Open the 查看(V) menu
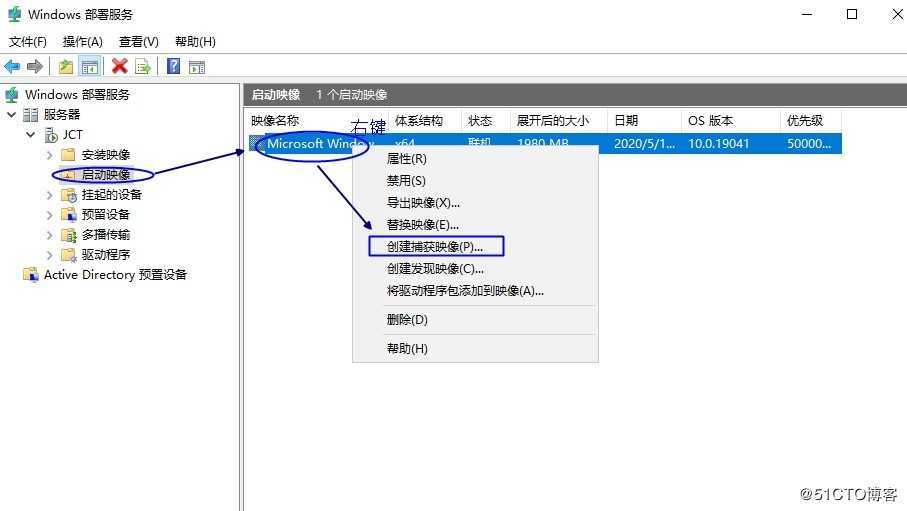Image resolution: width=907 pixels, height=511 pixels. pos(139,42)
